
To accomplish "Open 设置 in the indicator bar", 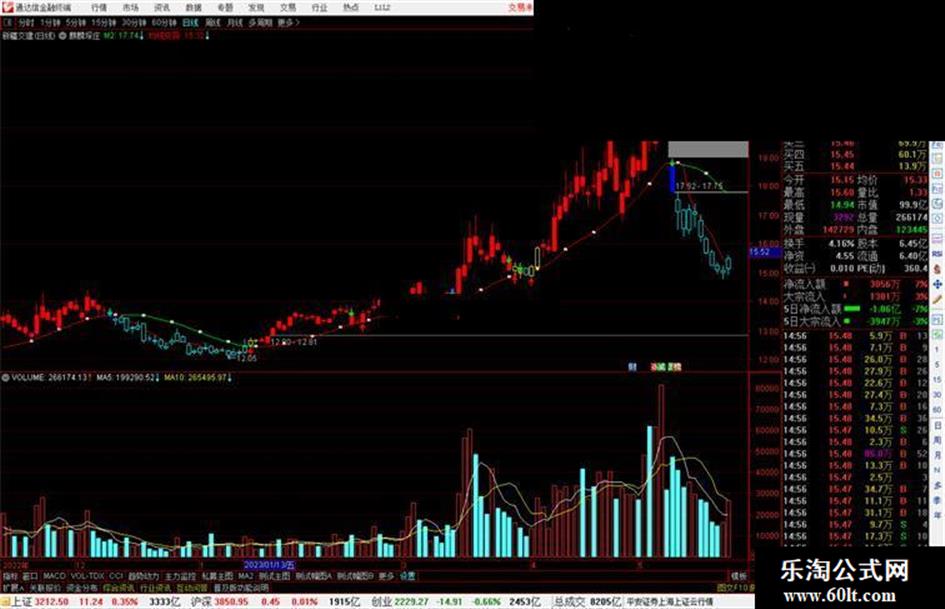I will coord(407,576).
